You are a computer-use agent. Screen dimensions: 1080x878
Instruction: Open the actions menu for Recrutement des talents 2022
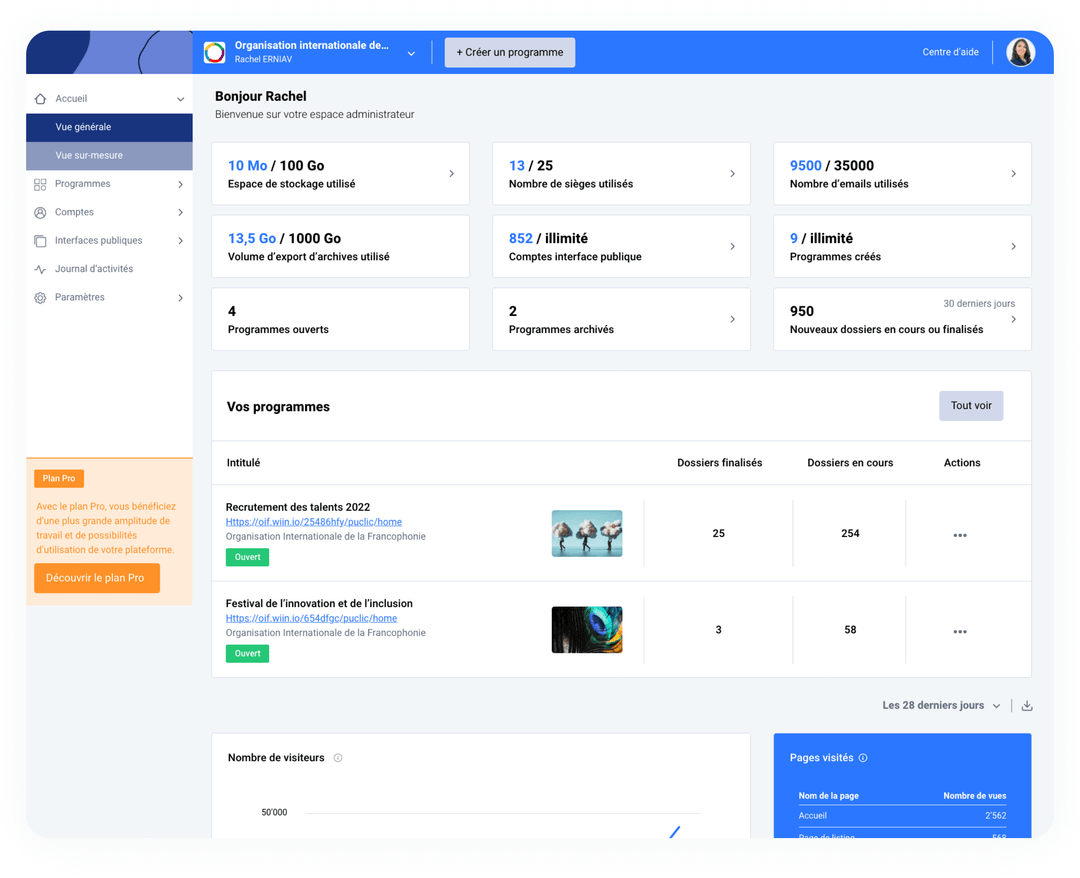click(x=960, y=534)
